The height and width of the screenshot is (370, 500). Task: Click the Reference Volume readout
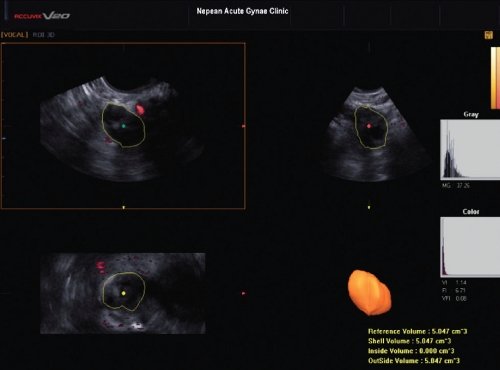click(x=417, y=331)
